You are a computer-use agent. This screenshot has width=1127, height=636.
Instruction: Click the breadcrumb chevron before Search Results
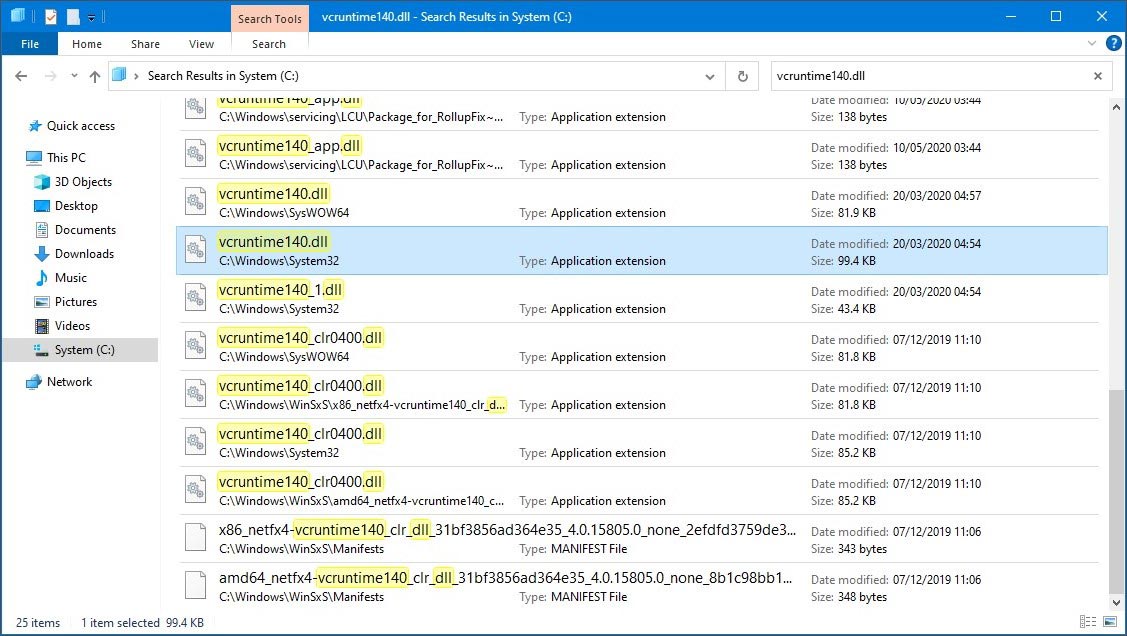tap(136, 76)
